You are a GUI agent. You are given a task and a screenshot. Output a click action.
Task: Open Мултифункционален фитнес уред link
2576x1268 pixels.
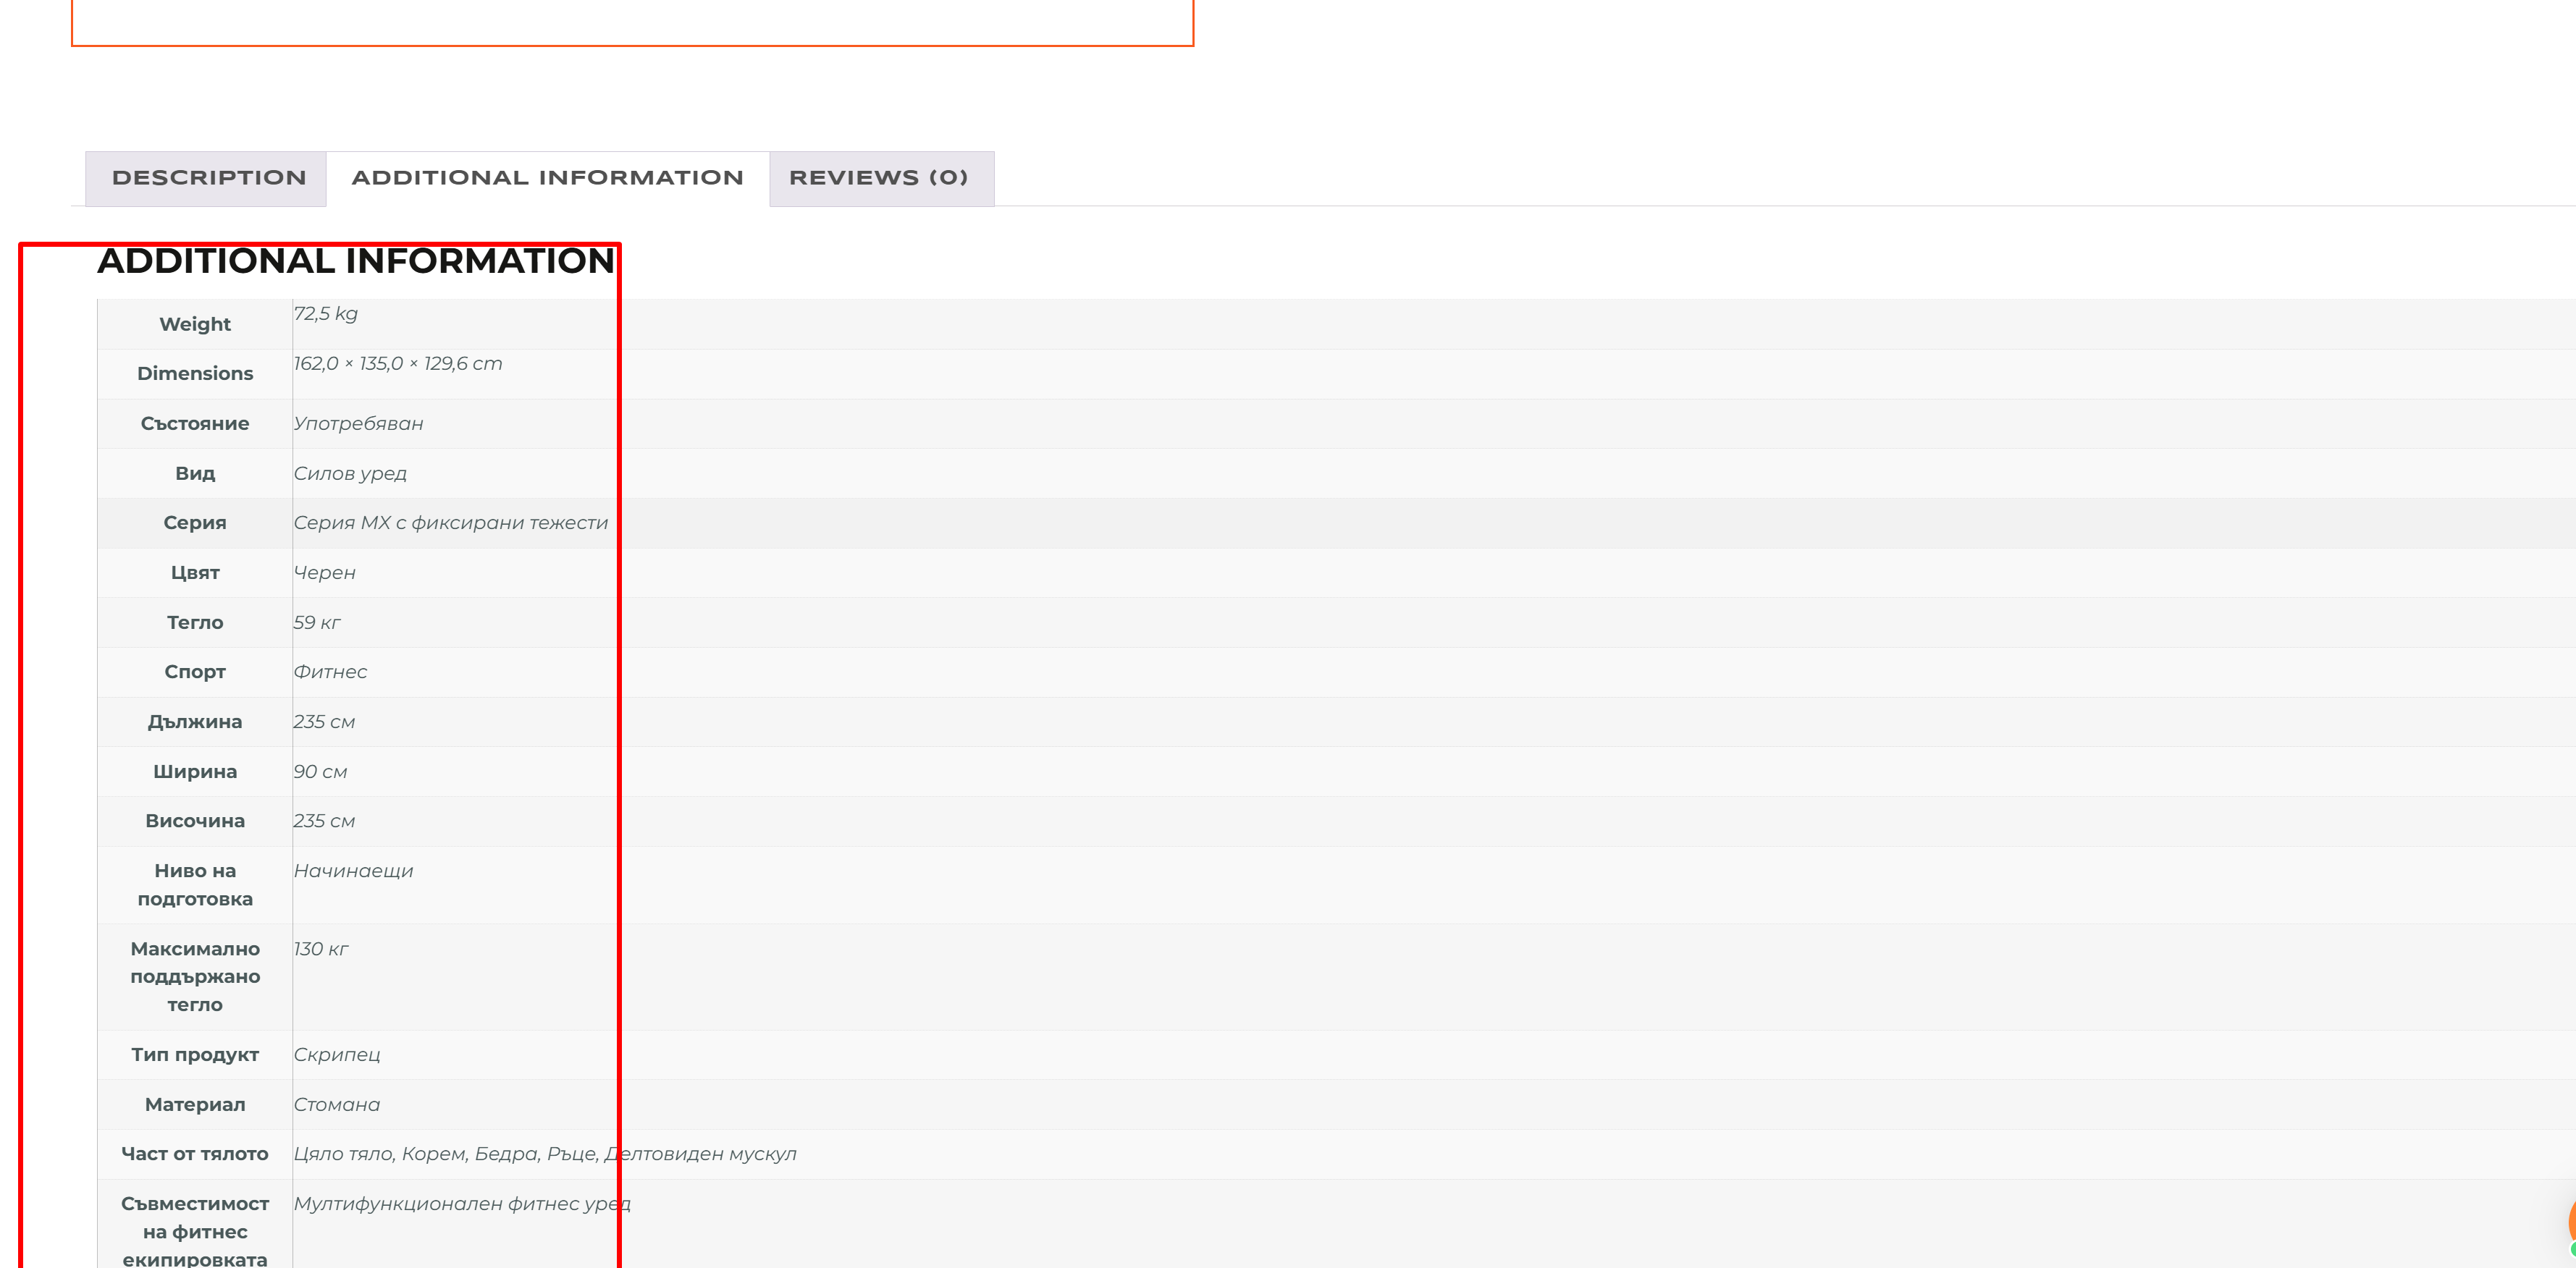coord(462,1204)
